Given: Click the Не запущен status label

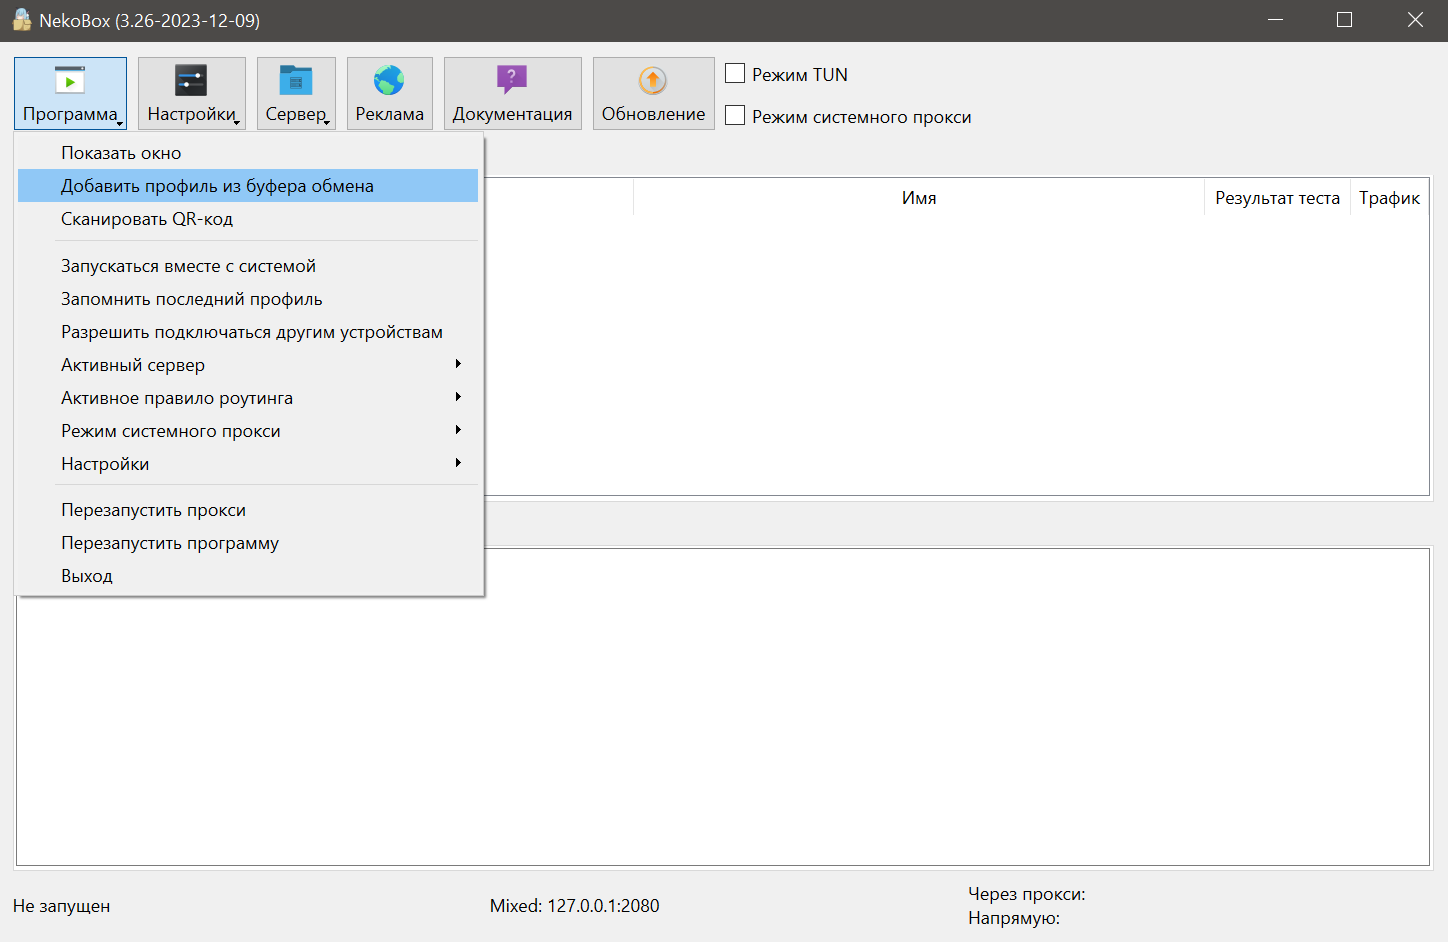Looking at the screenshot, I should [62, 906].
